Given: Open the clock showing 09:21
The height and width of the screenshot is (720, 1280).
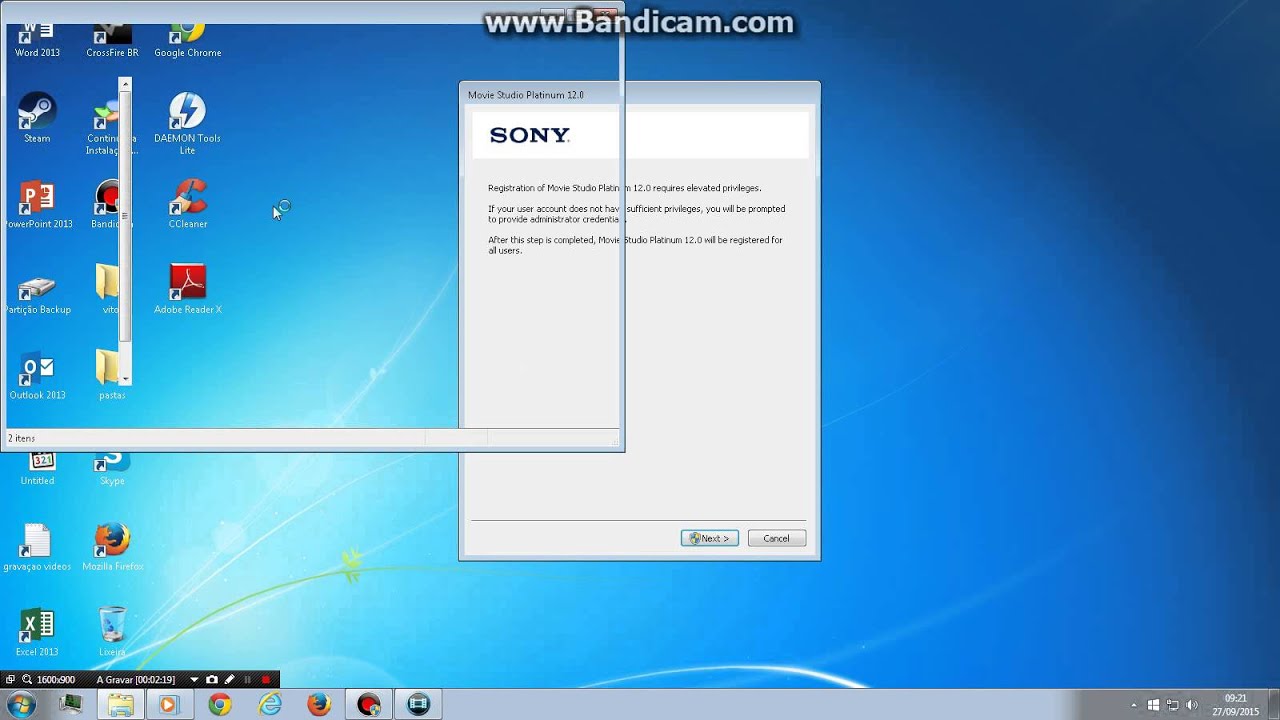Looking at the screenshot, I should (x=1235, y=705).
